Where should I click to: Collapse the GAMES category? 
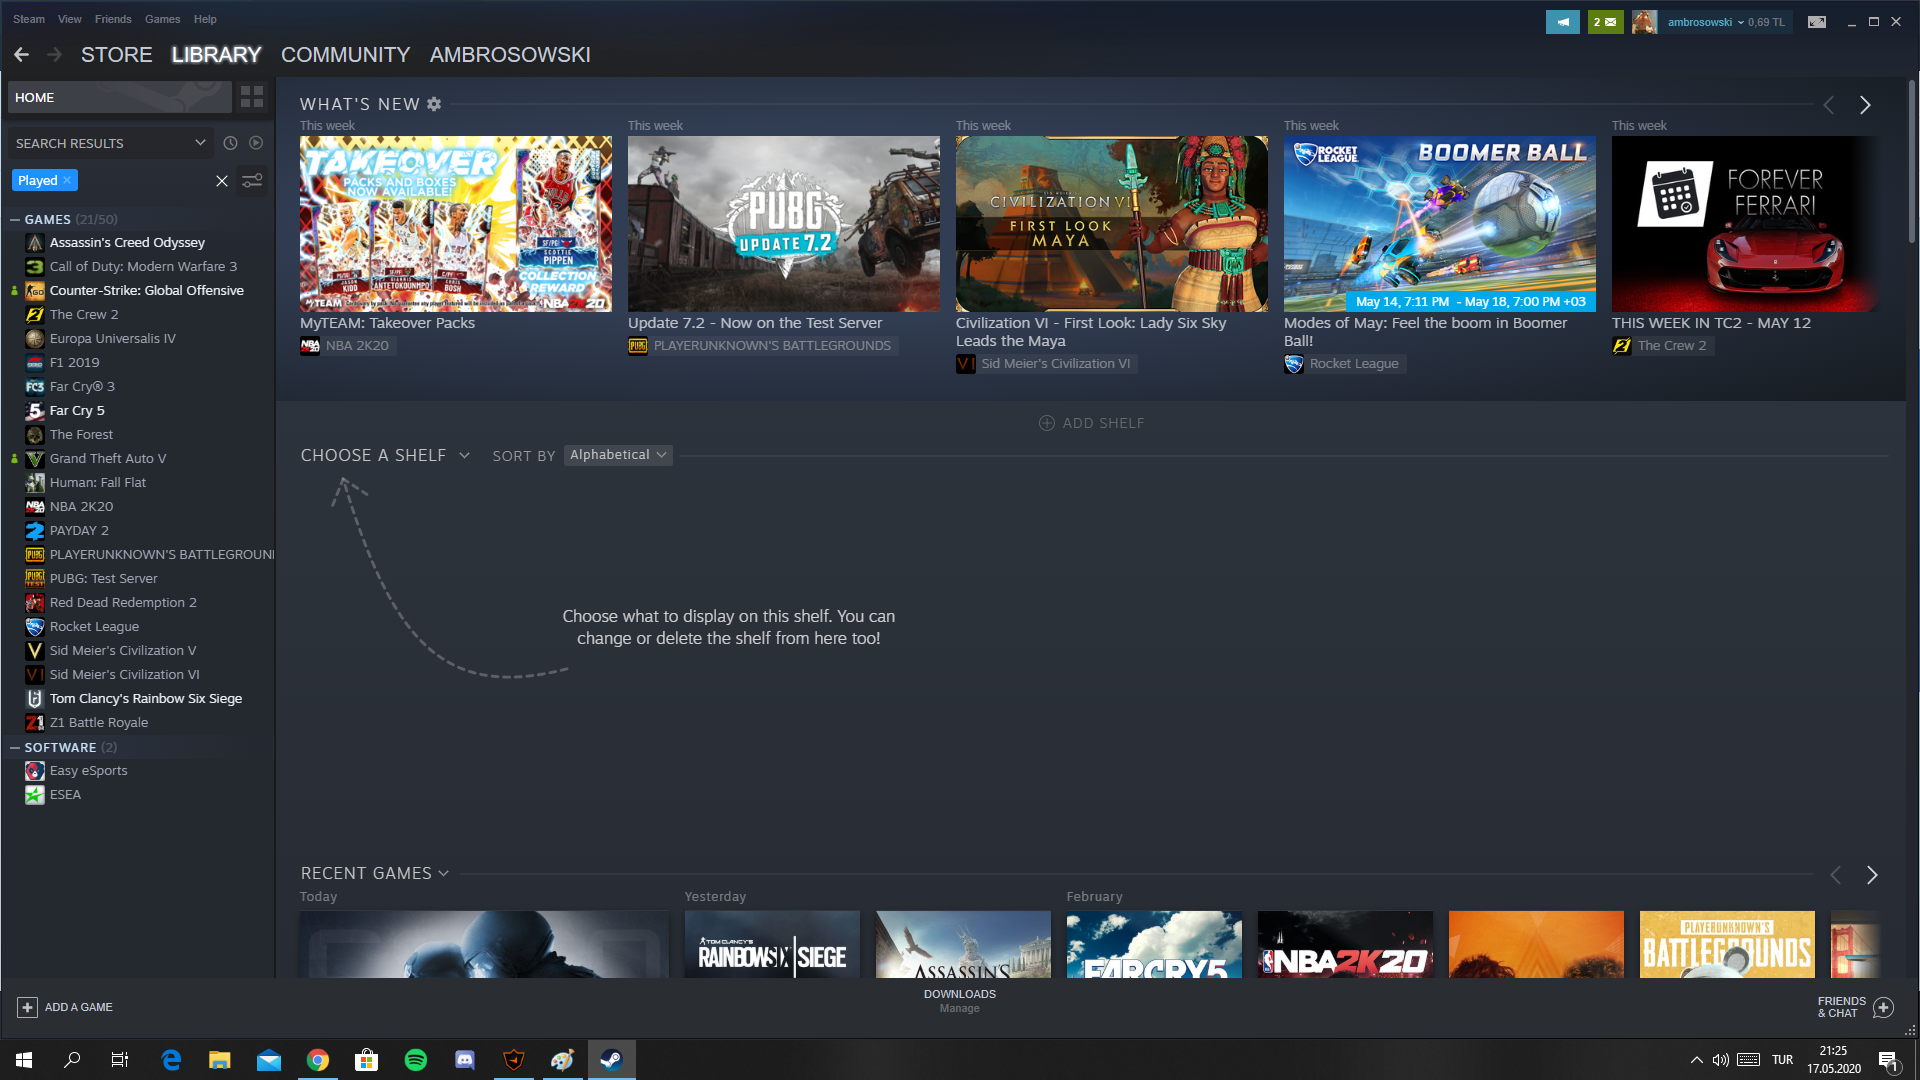(x=15, y=219)
